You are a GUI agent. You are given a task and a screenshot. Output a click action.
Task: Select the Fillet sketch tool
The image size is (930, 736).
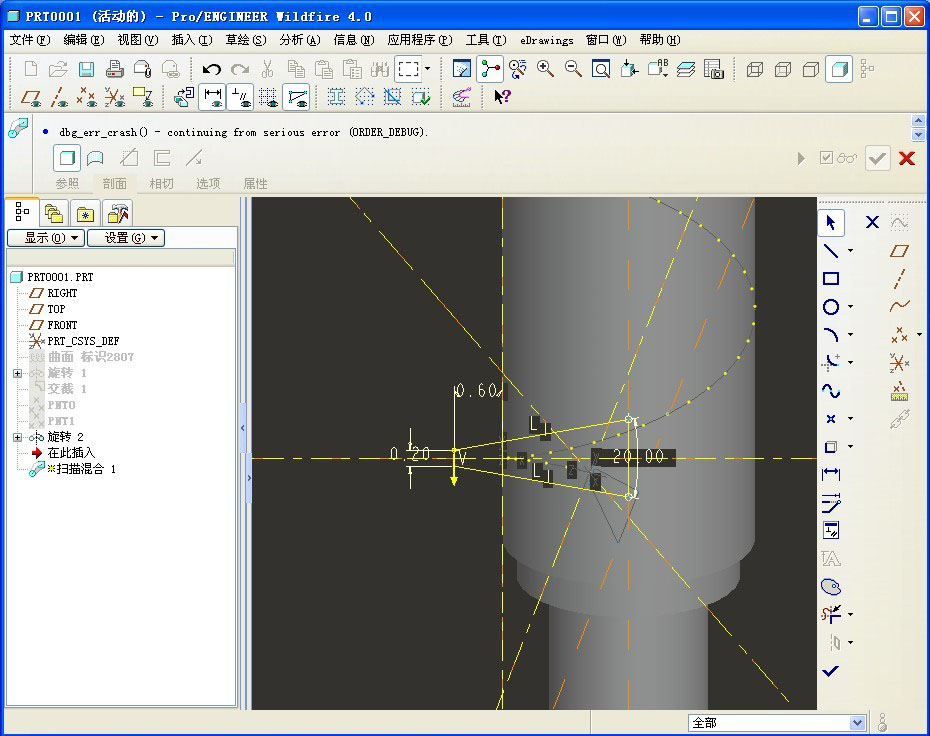pos(831,362)
